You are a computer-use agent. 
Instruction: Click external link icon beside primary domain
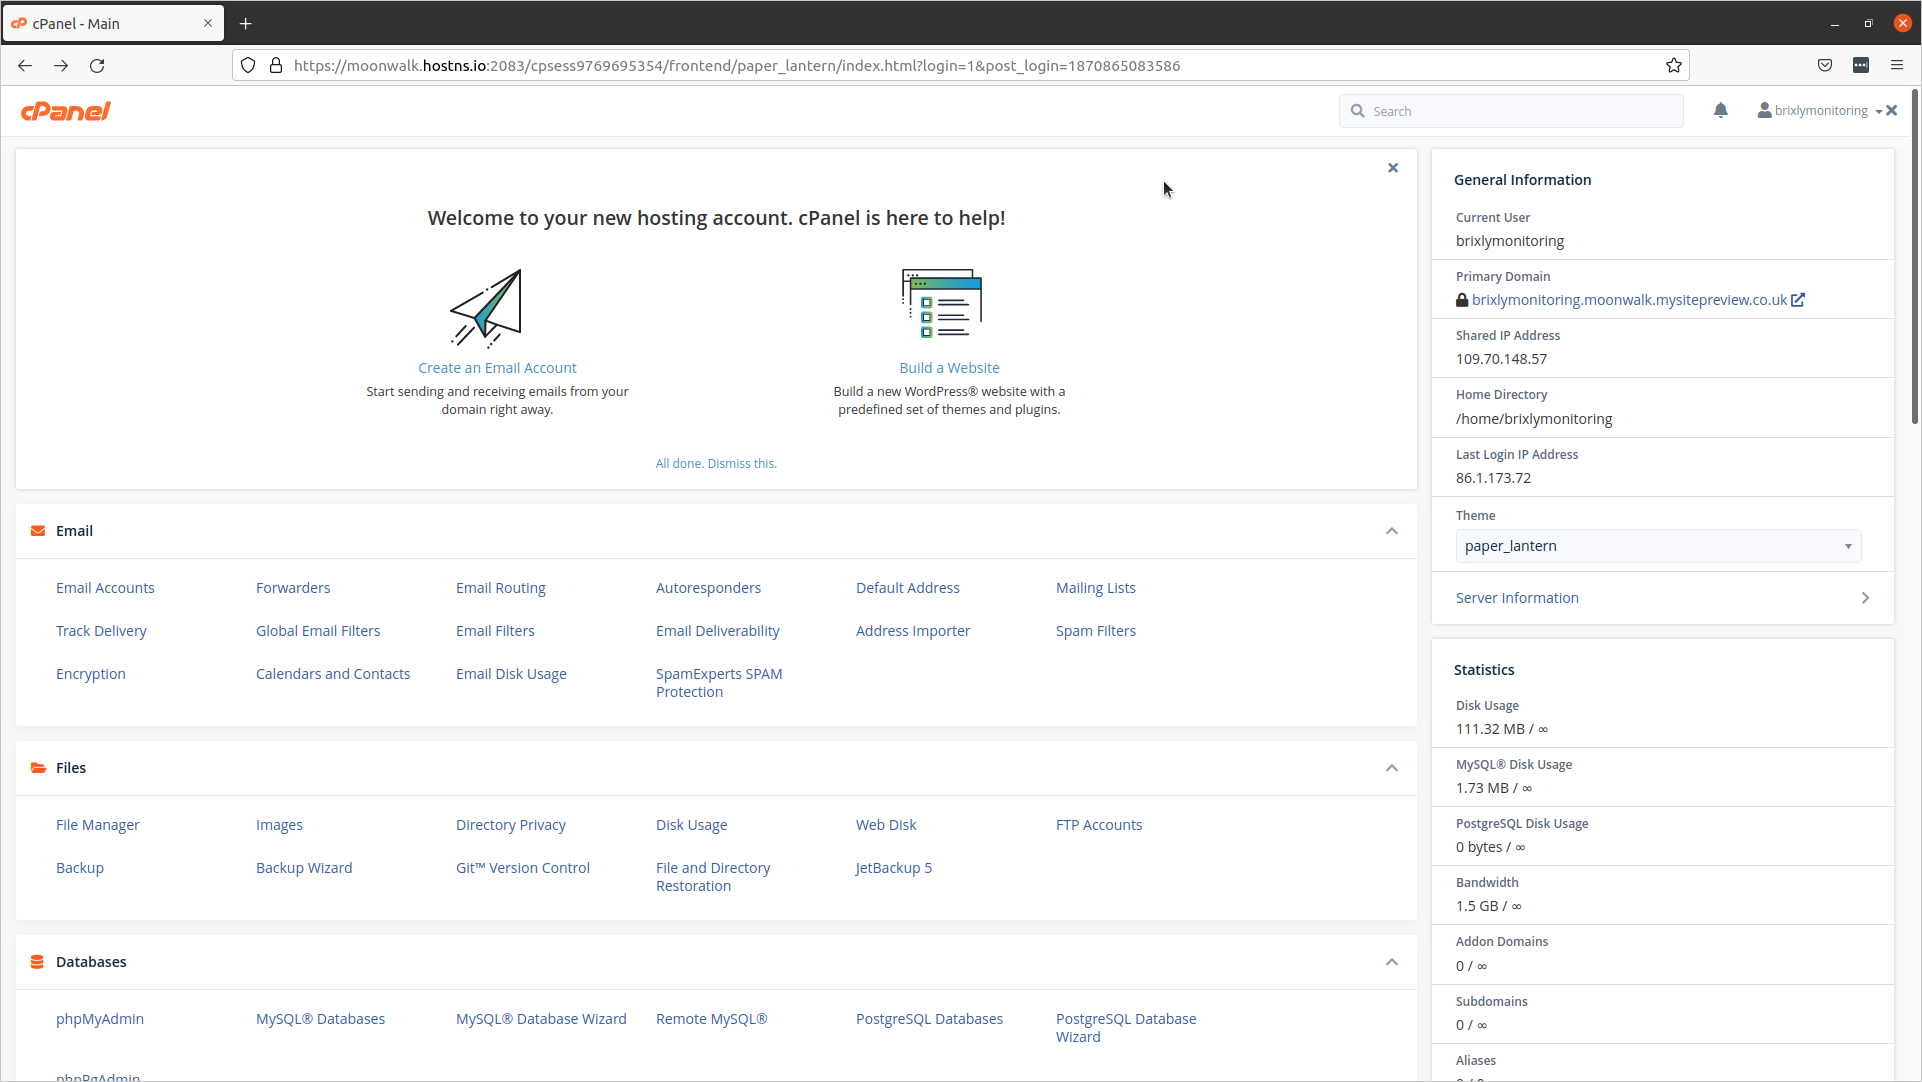click(1798, 300)
